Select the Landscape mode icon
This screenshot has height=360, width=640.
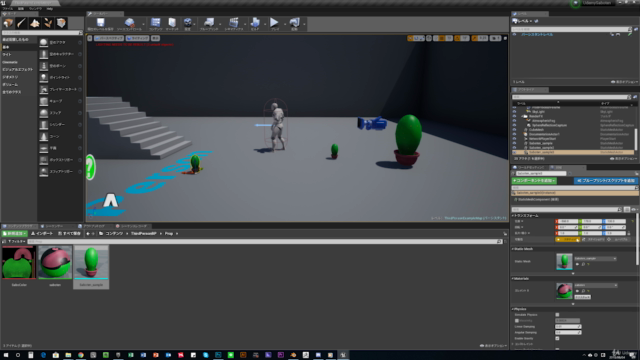[x=35, y=23]
